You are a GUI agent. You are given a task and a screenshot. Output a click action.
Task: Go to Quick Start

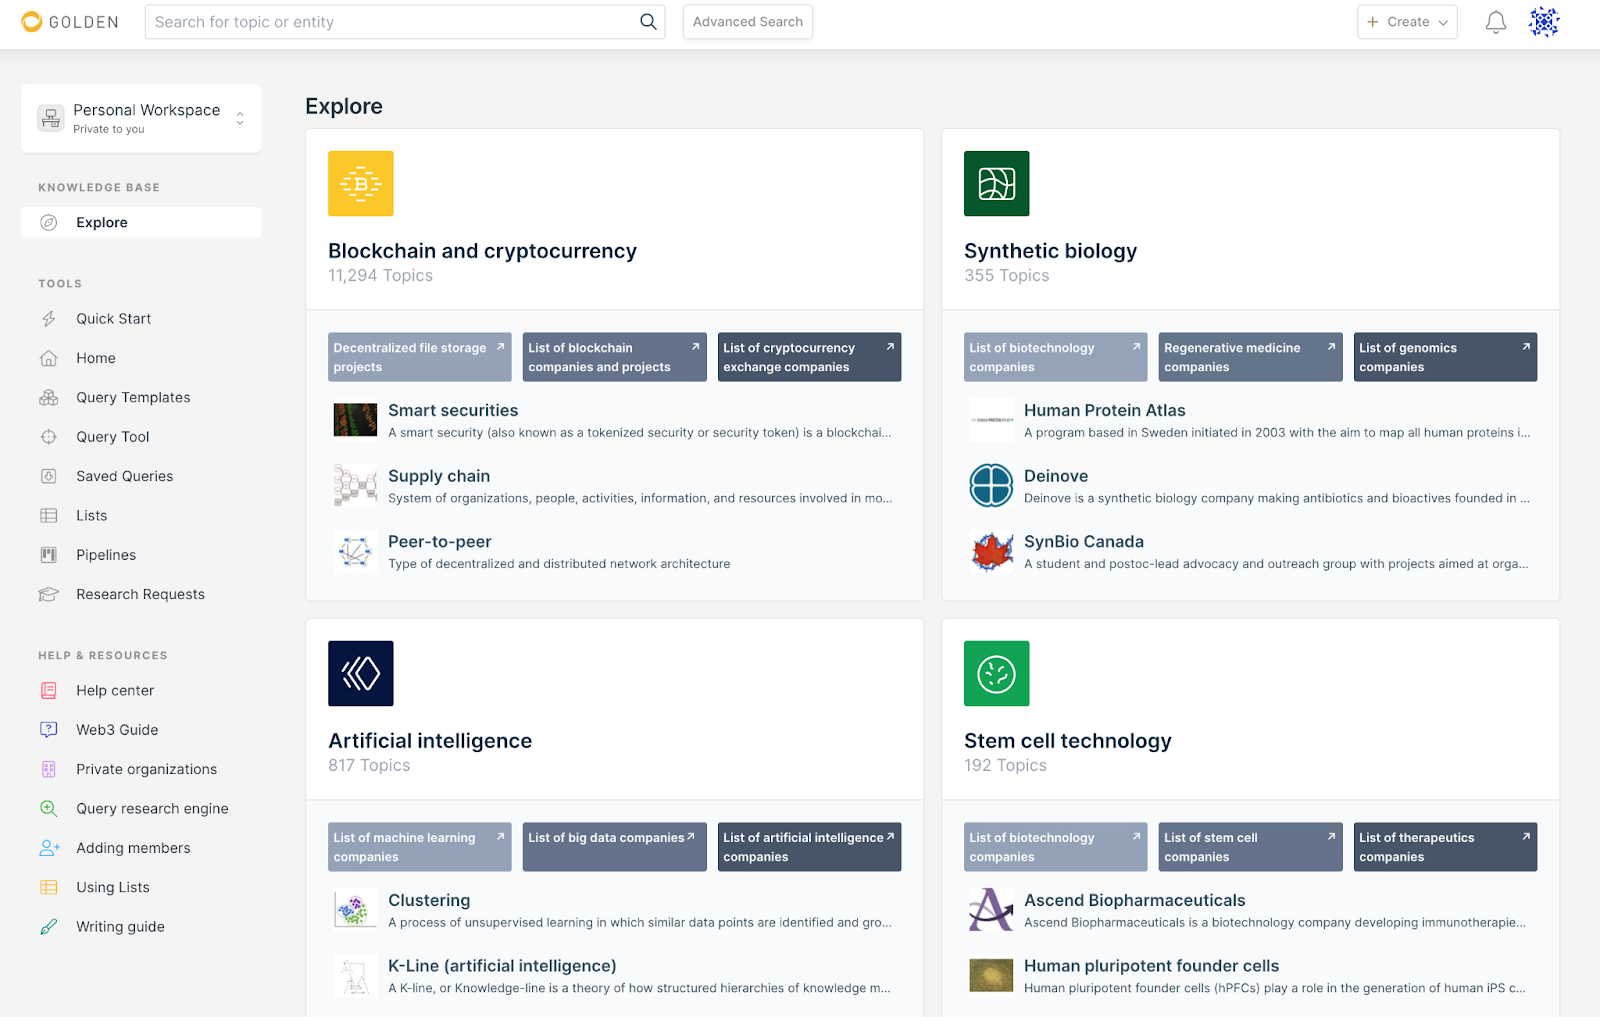(114, 319)
